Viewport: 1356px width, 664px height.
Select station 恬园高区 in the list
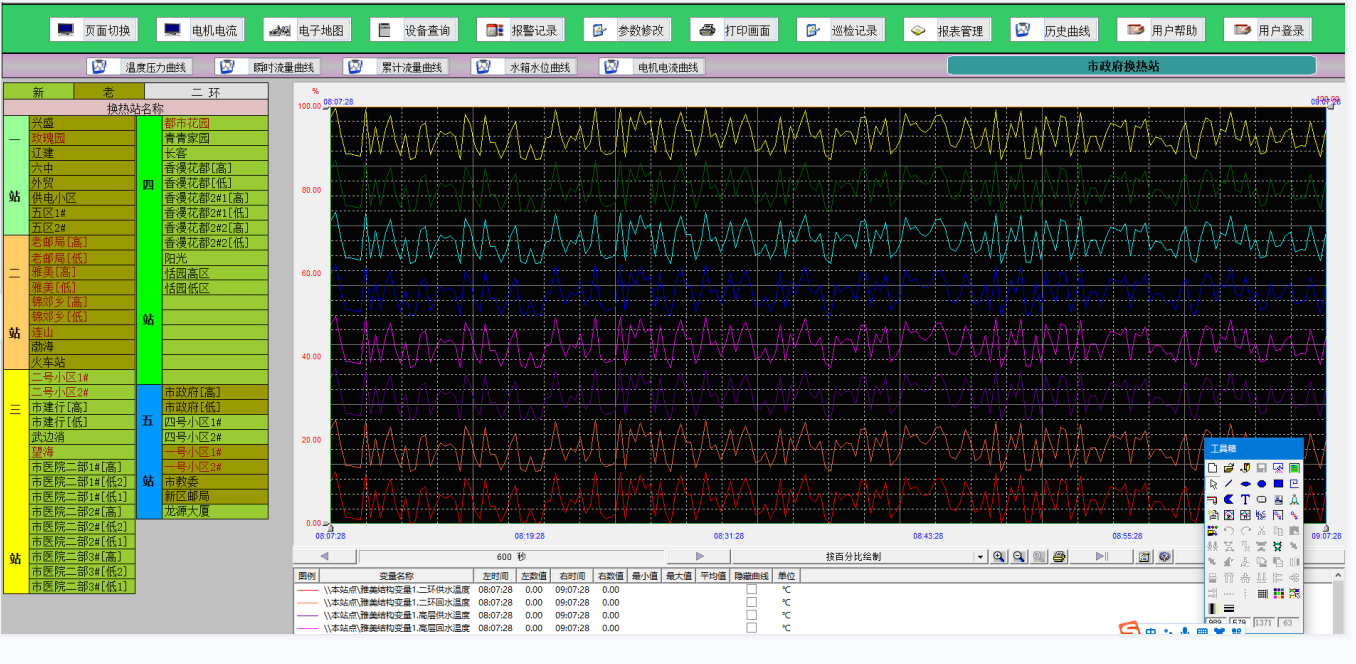click(215, 273)
